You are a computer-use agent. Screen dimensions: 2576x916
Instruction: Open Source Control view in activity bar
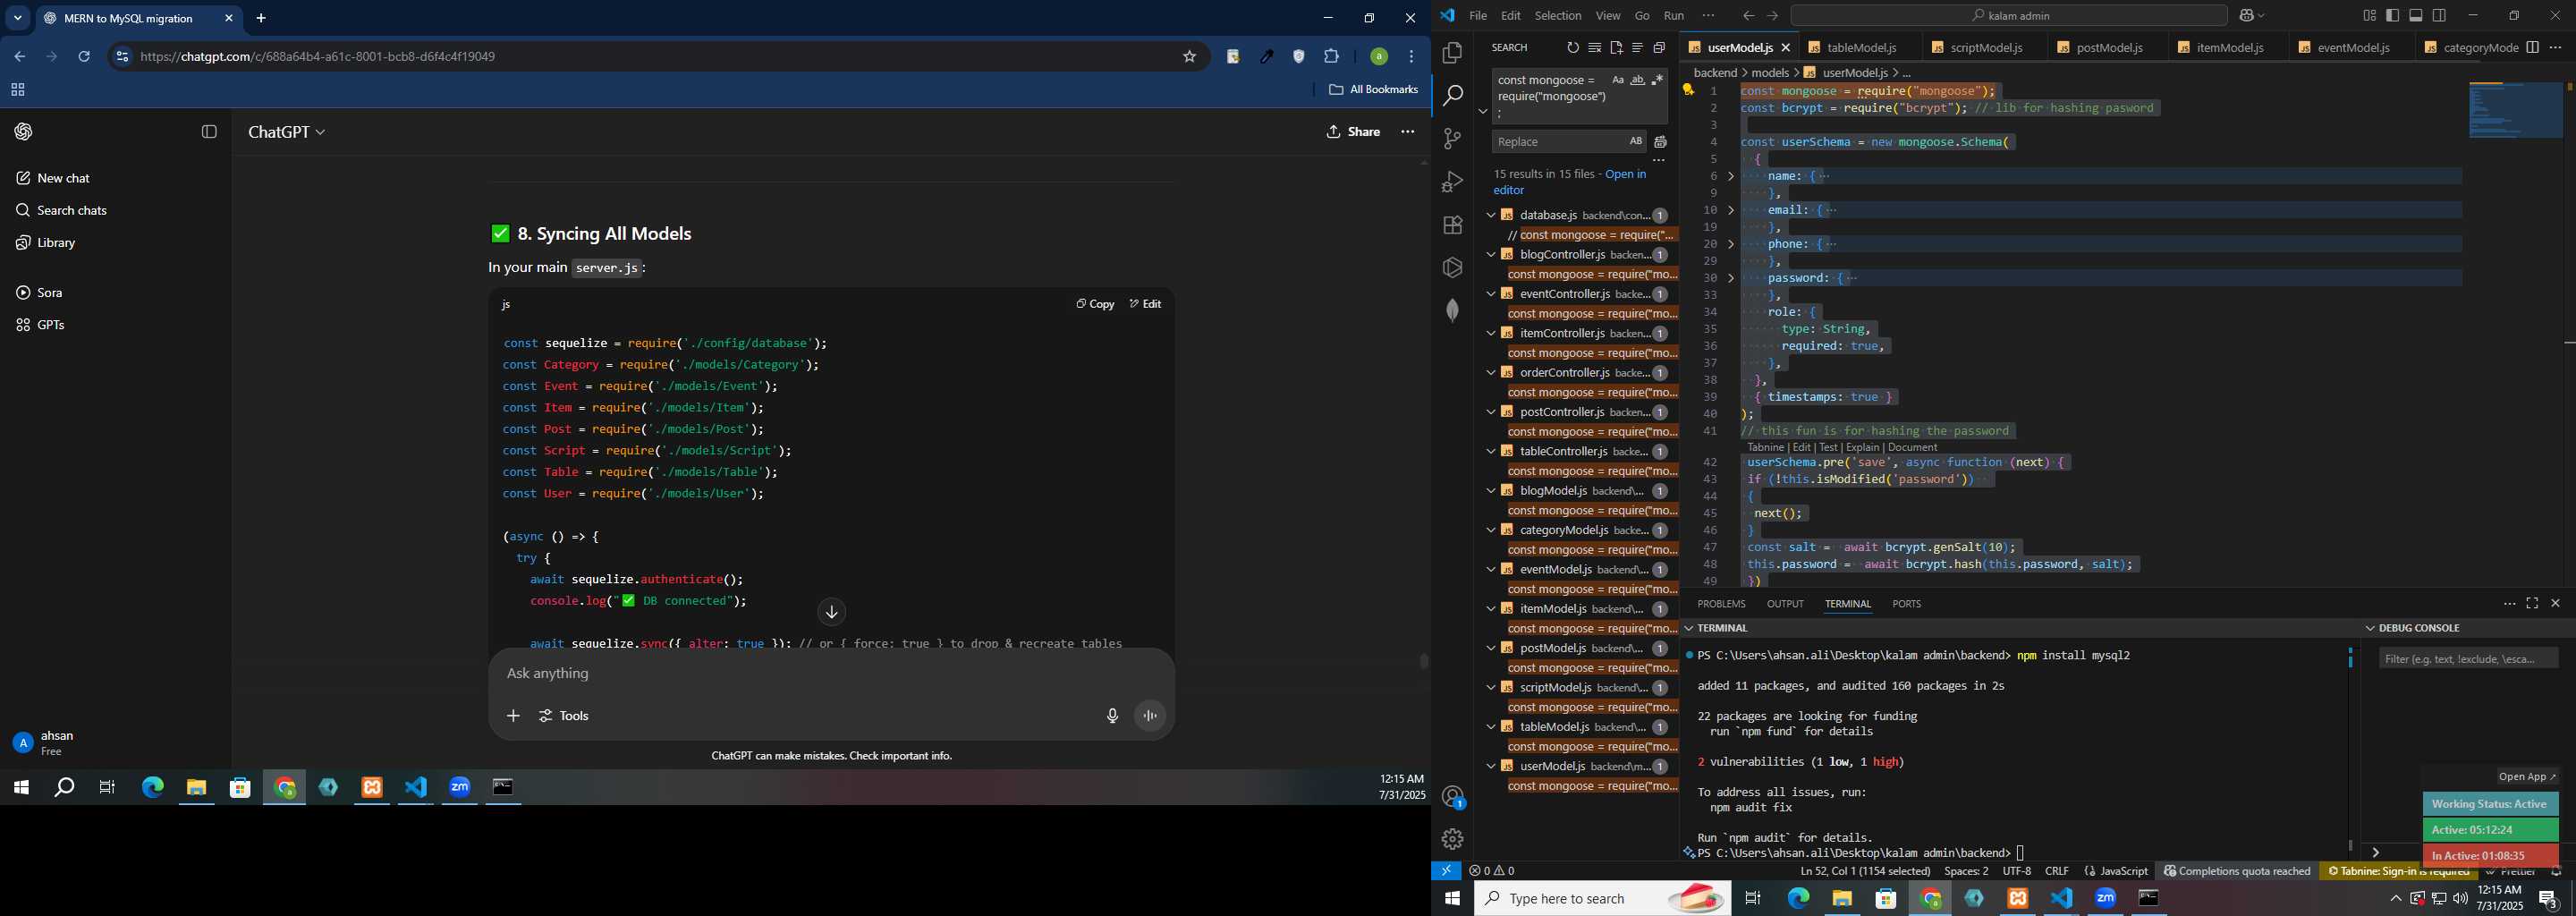point(1452,139)
